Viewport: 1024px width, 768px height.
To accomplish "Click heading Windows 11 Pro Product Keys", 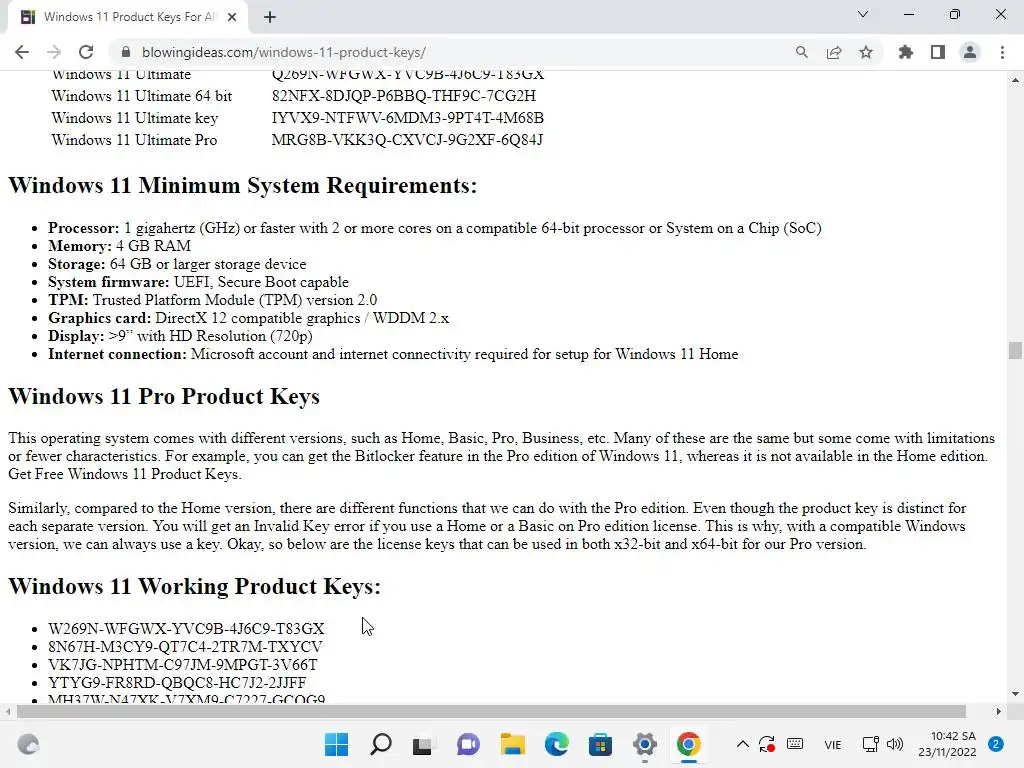I will click(x=164, y=396).
